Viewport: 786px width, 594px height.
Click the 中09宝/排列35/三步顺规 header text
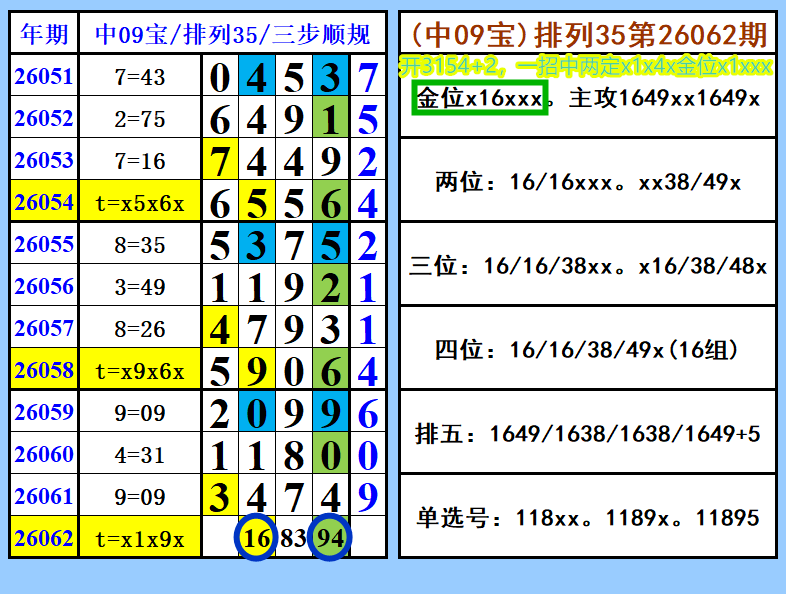pyautogui.click(x=233, y=34)
